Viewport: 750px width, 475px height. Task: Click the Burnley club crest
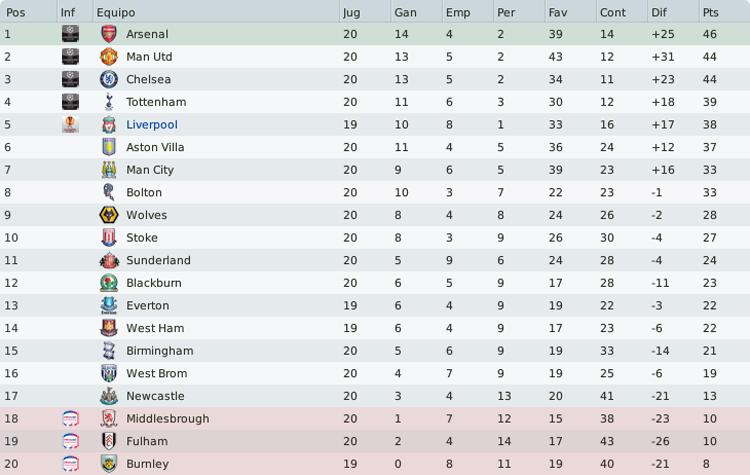109,464
